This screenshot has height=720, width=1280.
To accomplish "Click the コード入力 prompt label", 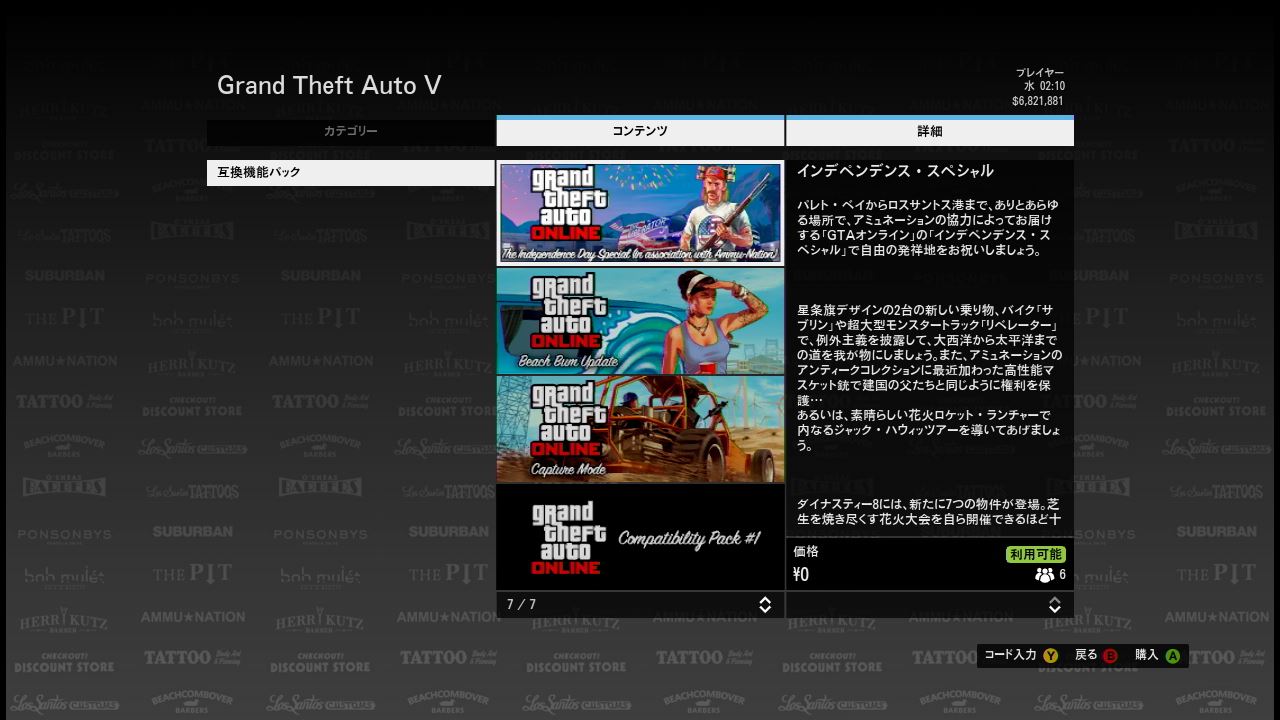I will click(1010, 655).
